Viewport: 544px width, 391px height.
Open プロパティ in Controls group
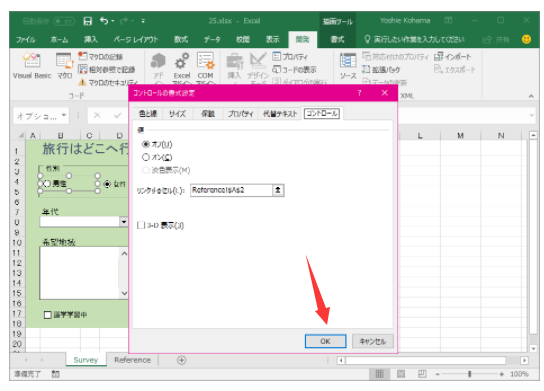coord(290,56)
